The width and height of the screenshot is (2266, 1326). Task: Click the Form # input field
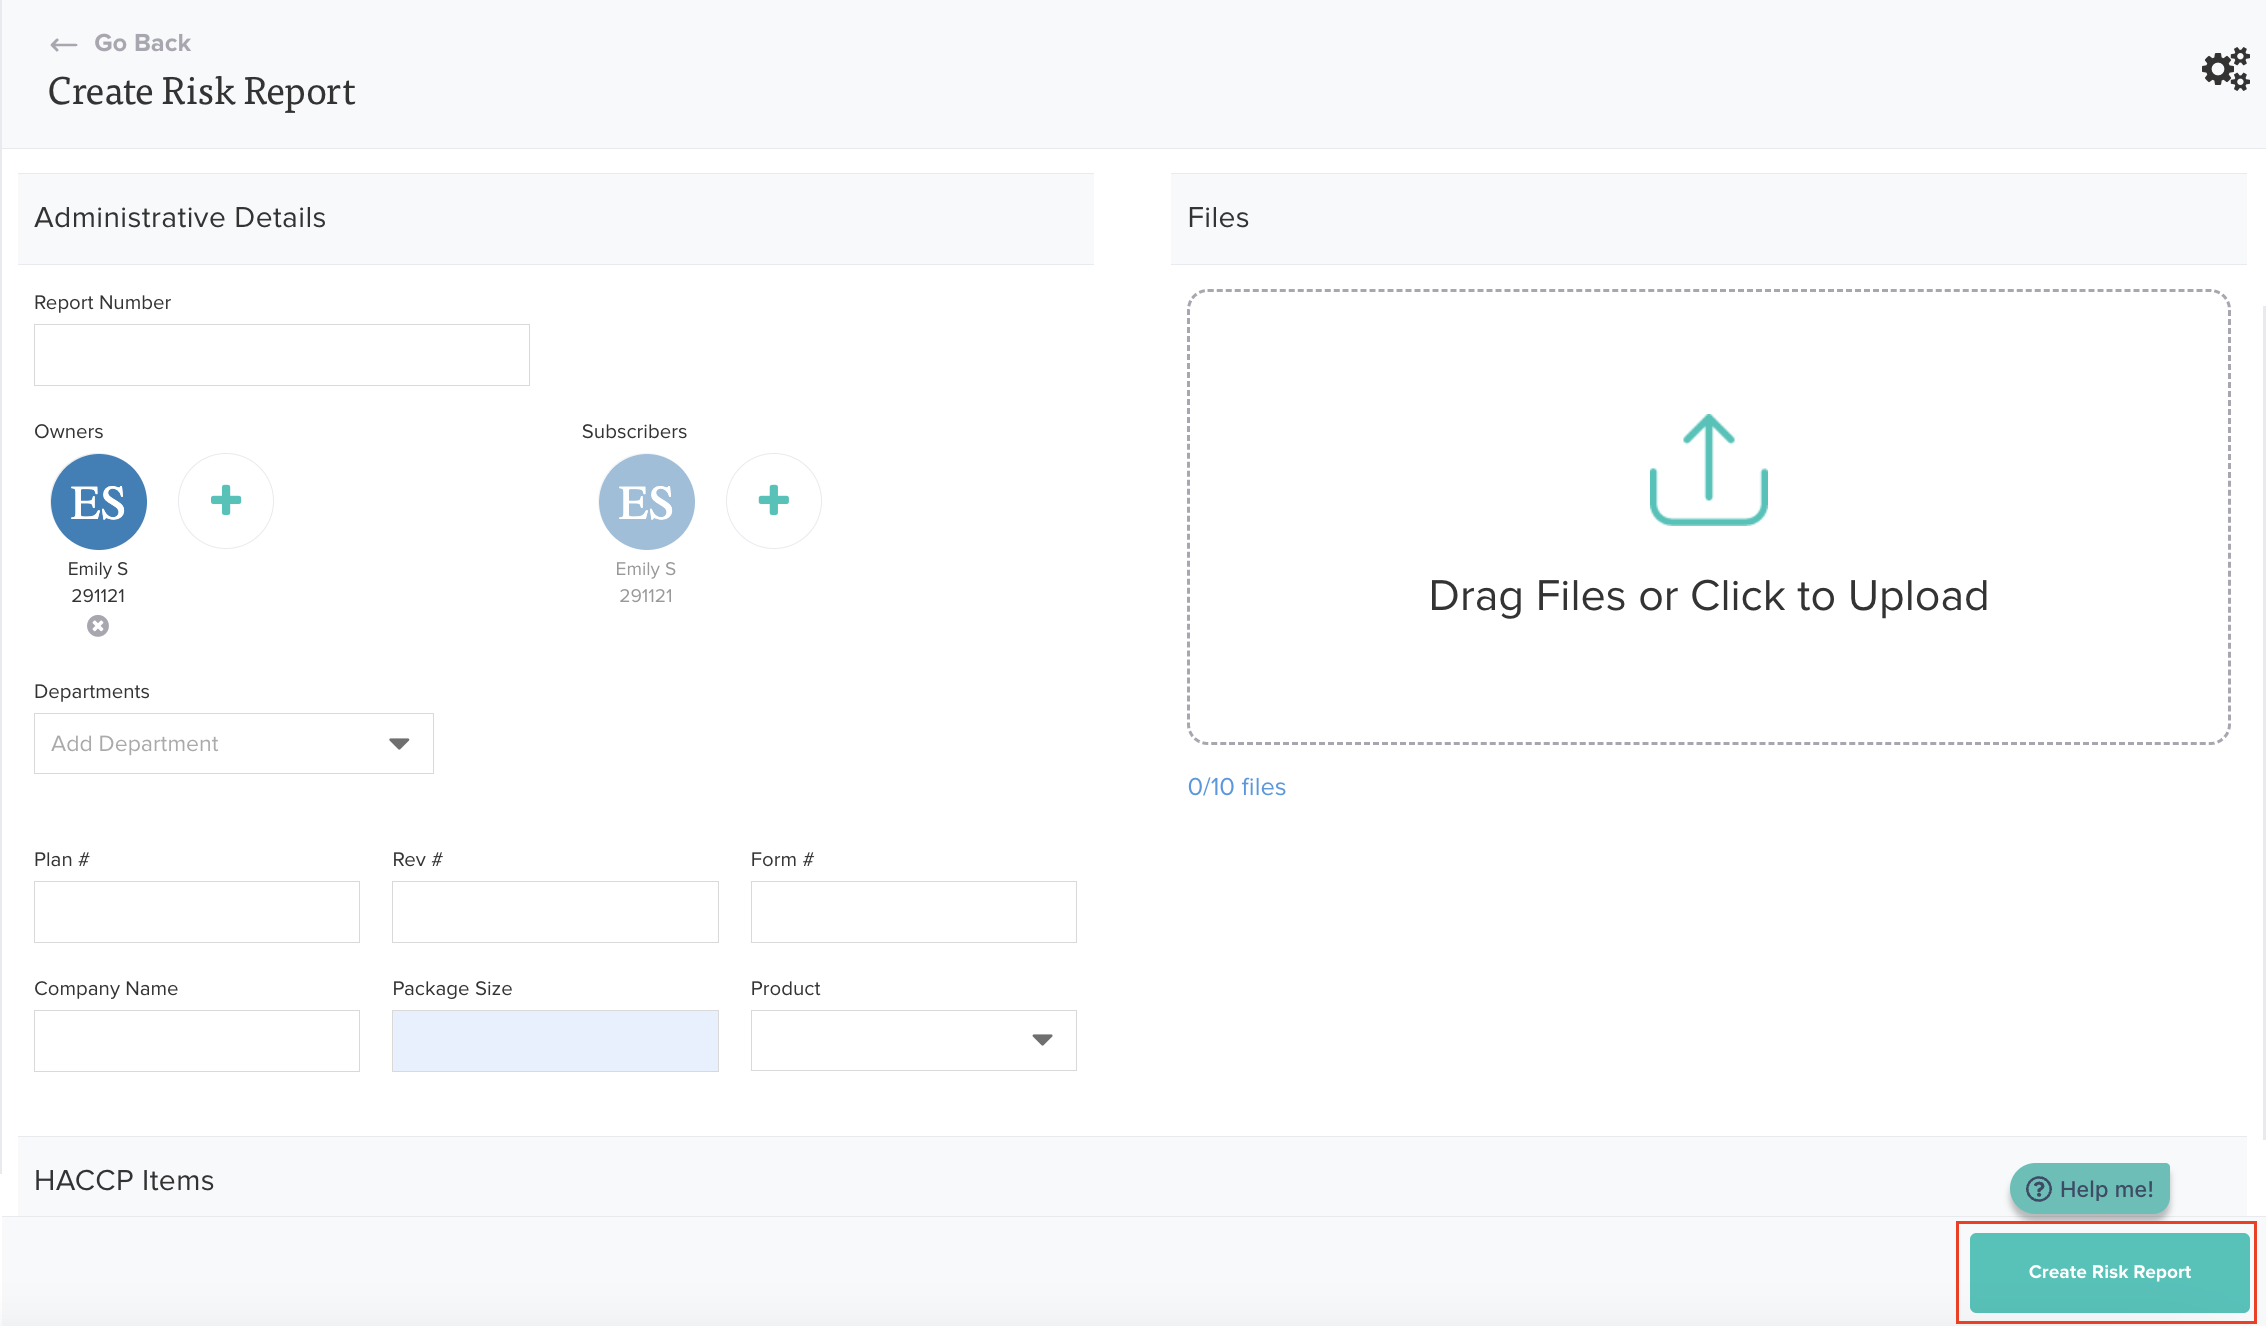tap(913, 911)
